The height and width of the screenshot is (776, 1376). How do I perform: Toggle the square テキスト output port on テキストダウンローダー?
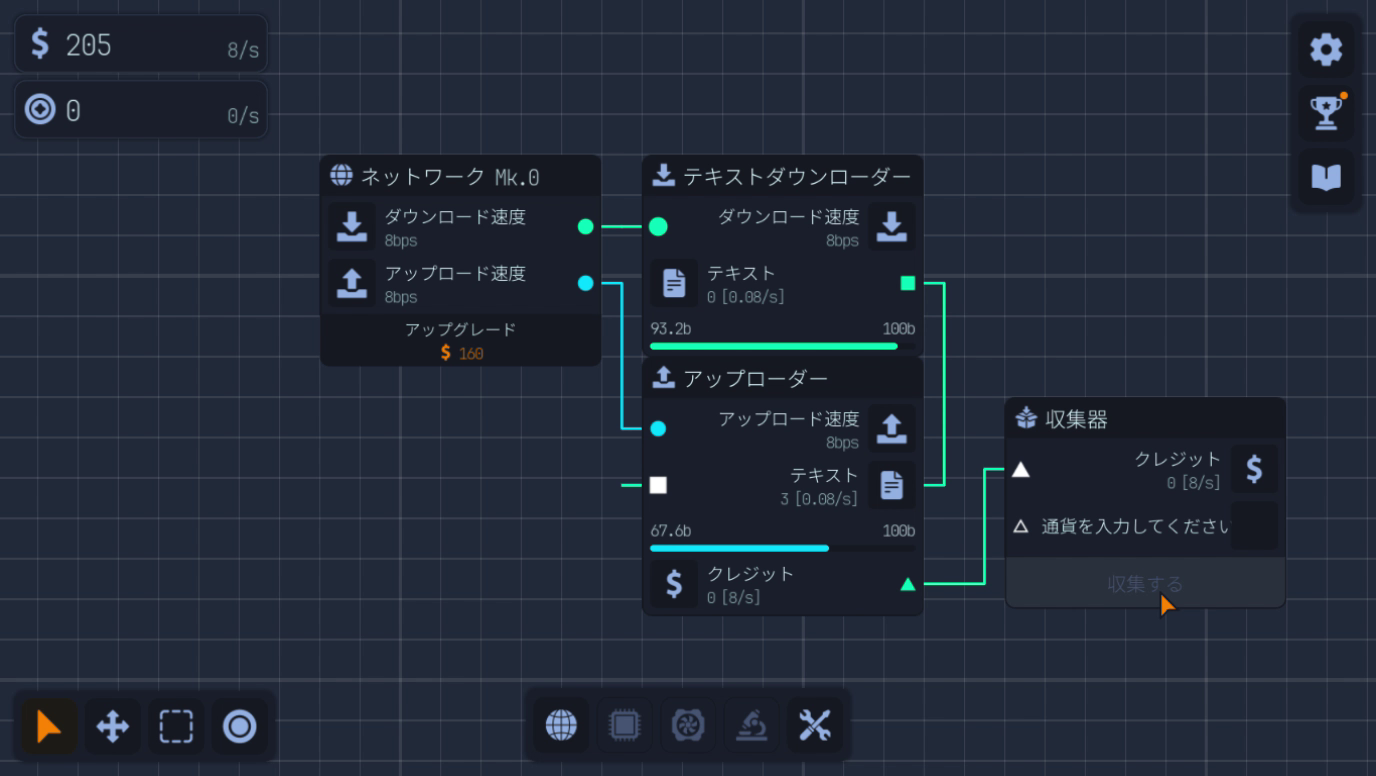[x=906, y=283]
